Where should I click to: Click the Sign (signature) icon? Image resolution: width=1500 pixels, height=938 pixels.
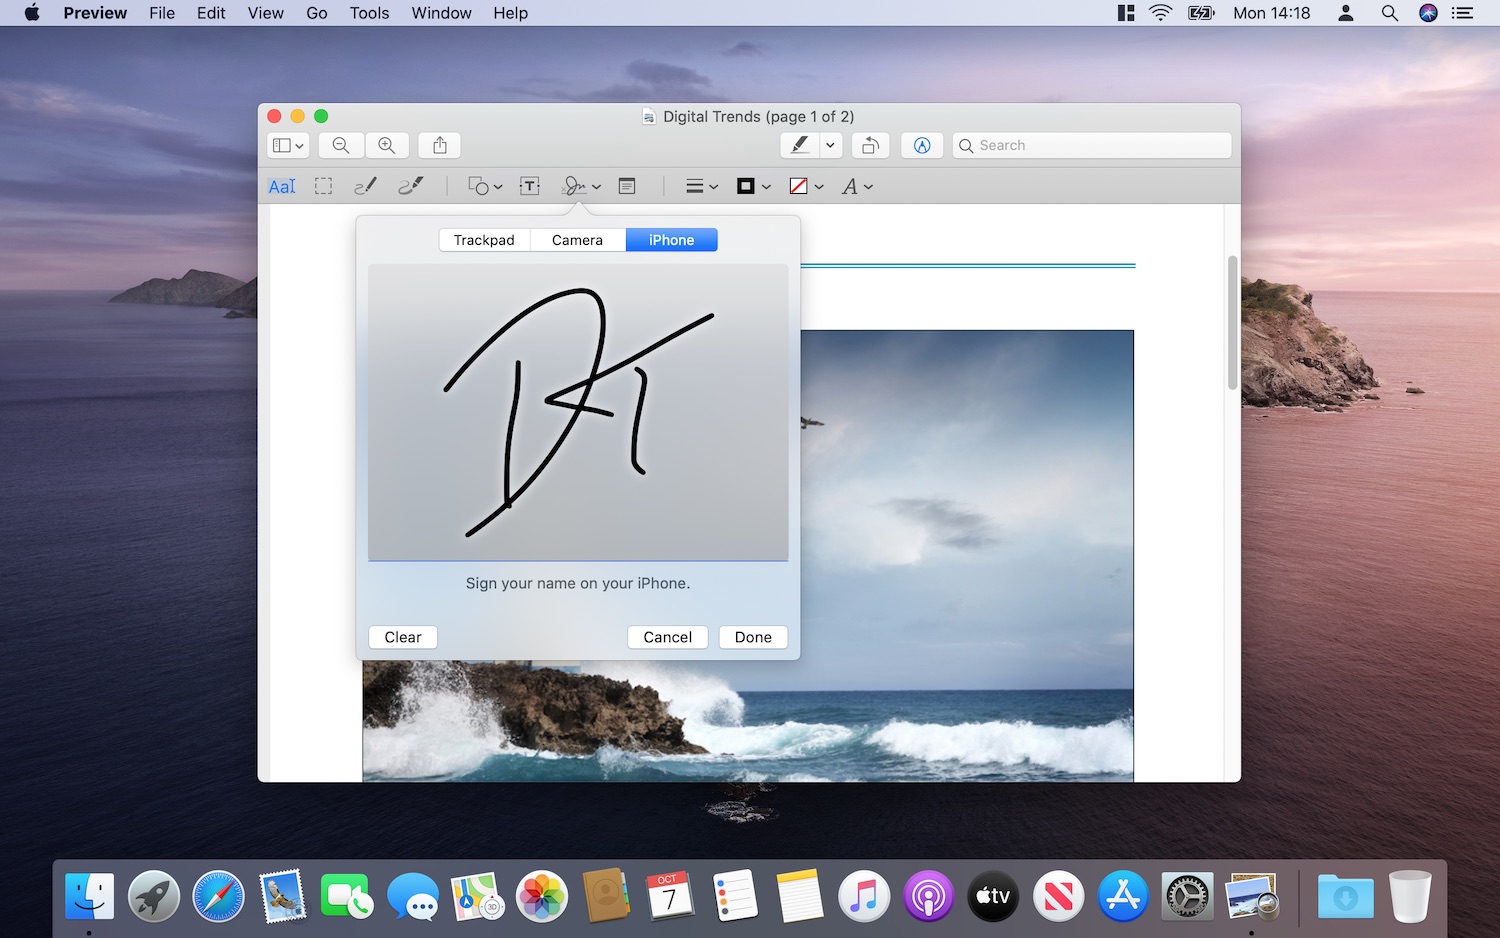coord(575,186)
